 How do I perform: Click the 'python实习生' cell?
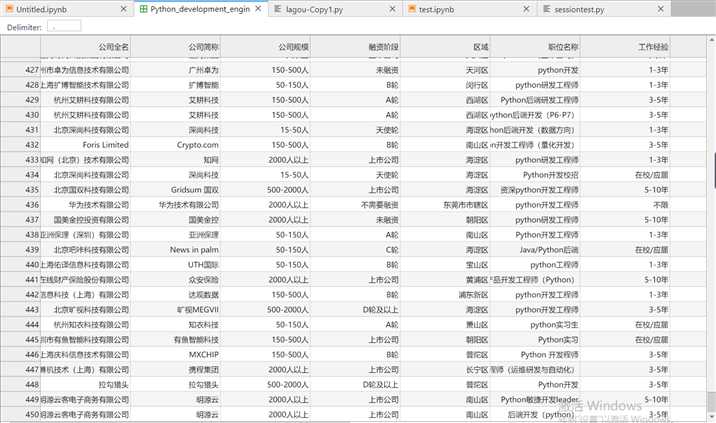click(535, 325)
